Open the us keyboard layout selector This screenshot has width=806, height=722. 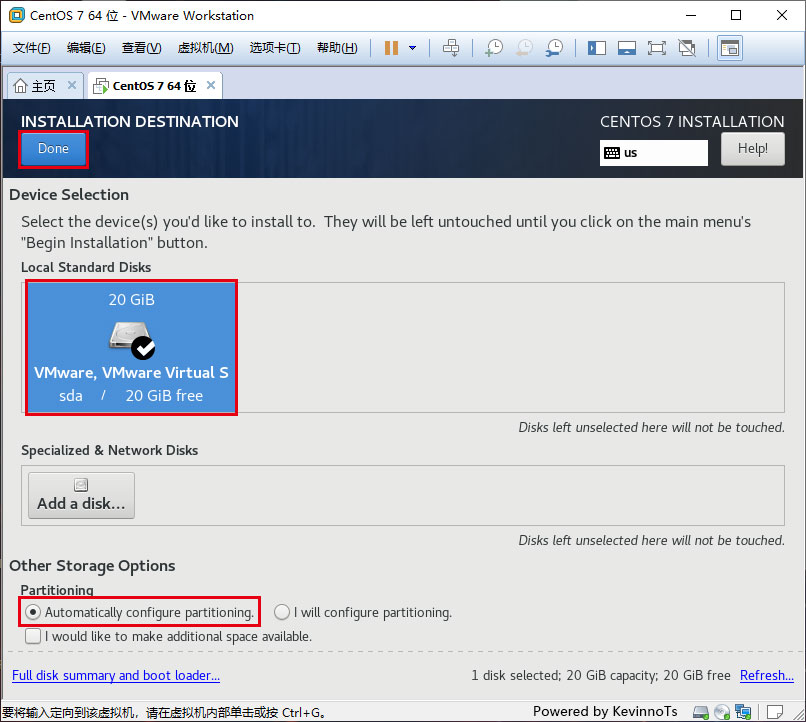(653, 153)
